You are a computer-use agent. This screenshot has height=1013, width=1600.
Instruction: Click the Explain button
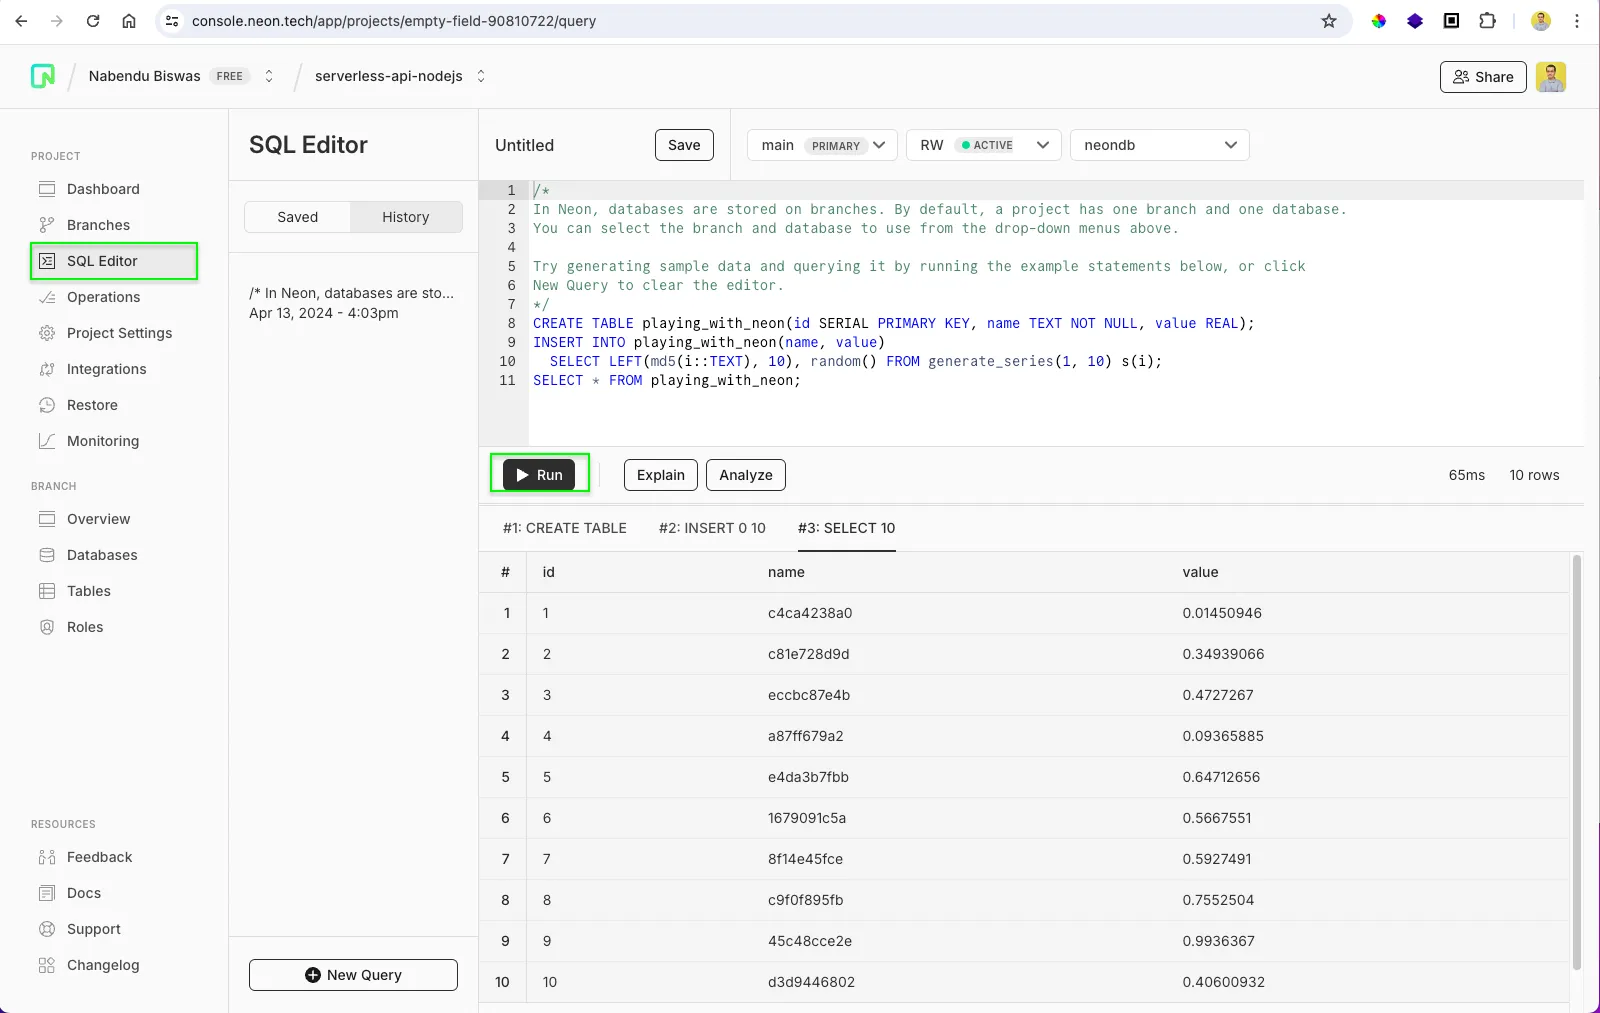[661, 475]
